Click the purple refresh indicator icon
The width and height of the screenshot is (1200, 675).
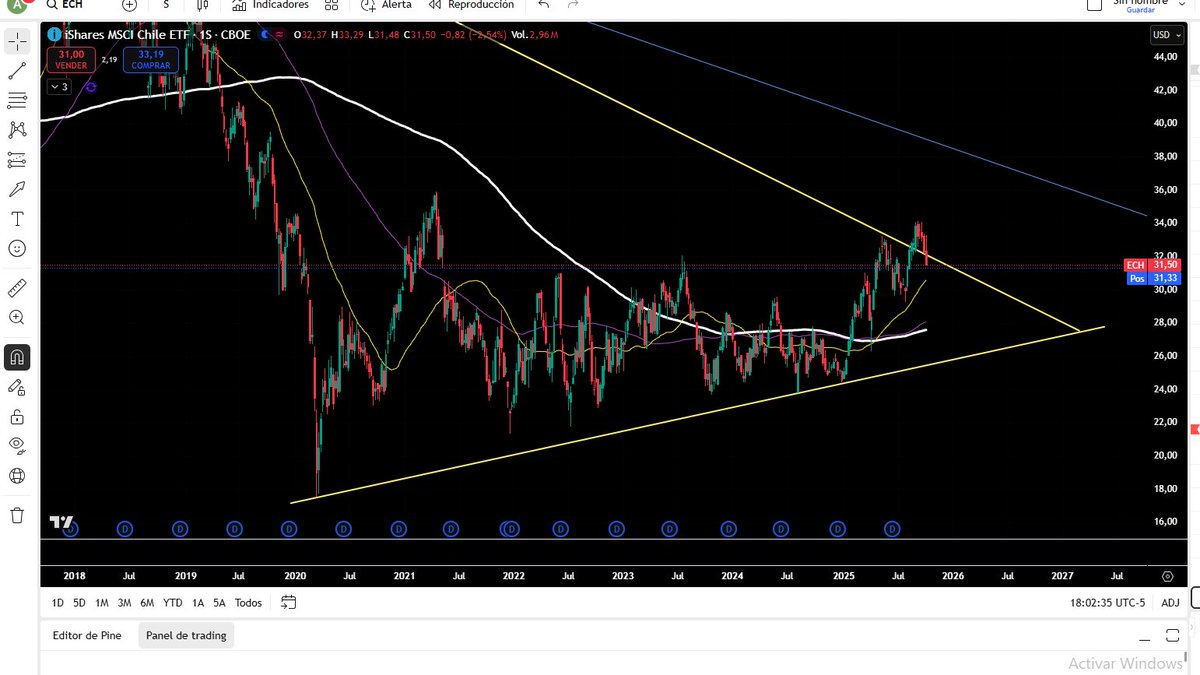(x=90, y=87)
